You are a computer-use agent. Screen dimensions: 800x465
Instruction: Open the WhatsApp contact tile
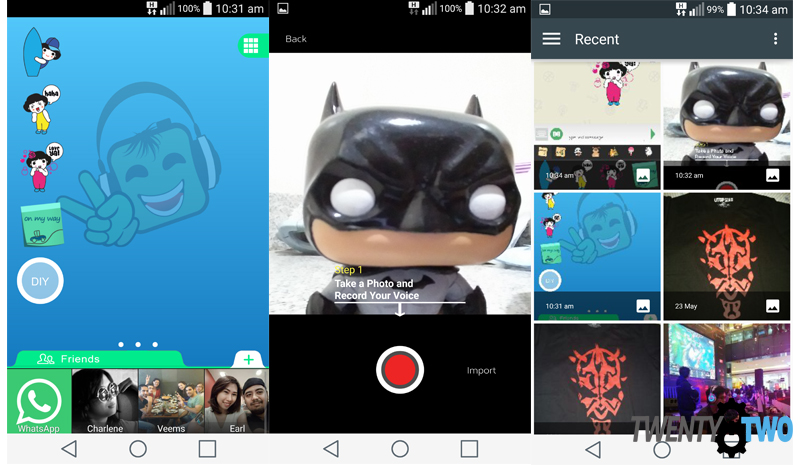pos(39,401)
